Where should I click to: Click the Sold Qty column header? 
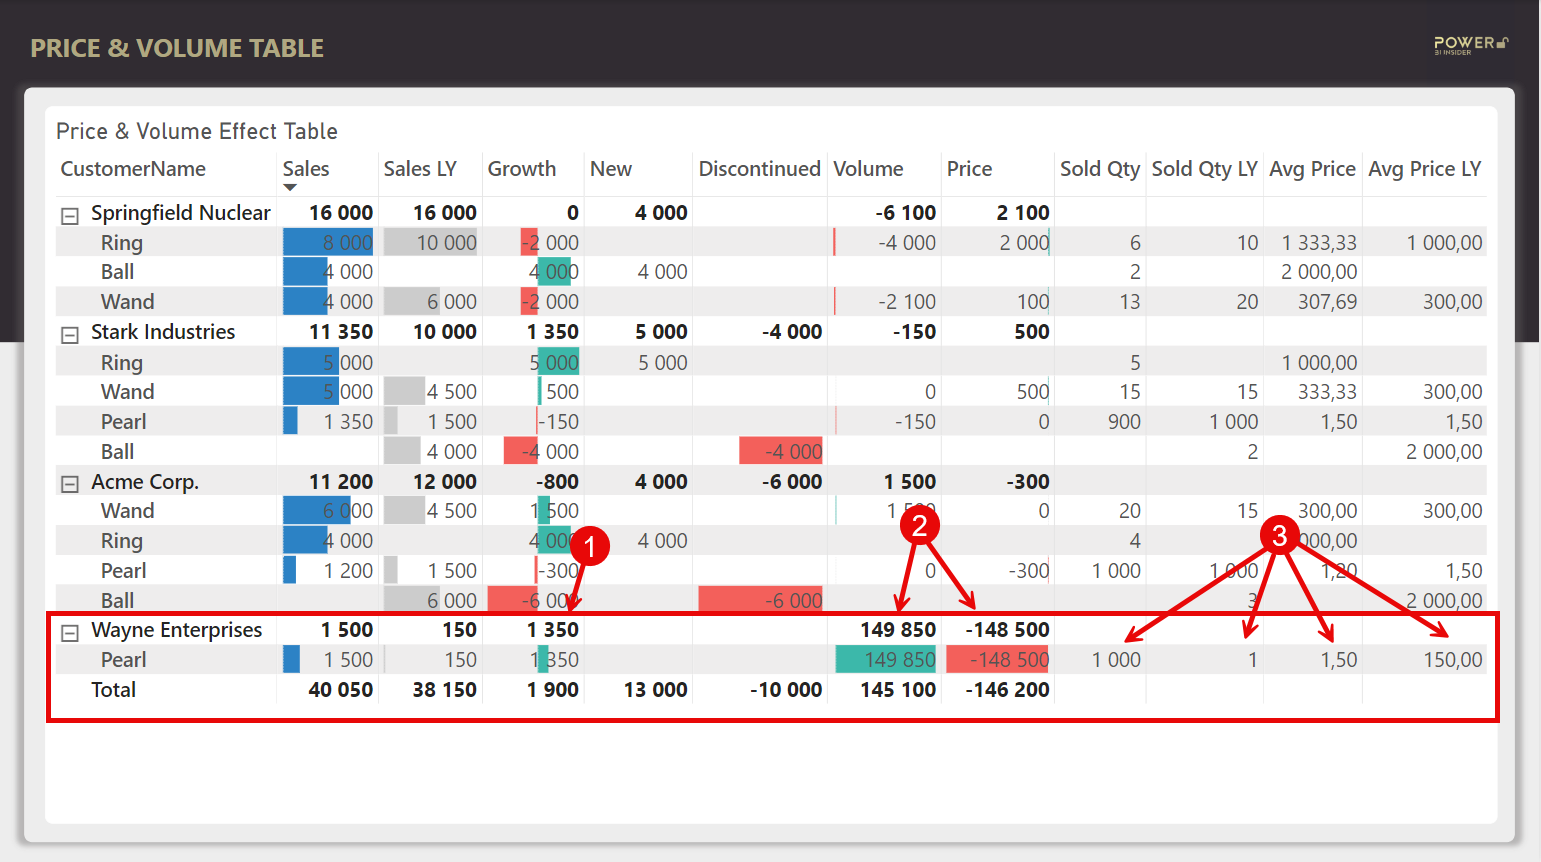click(1100, 169)
